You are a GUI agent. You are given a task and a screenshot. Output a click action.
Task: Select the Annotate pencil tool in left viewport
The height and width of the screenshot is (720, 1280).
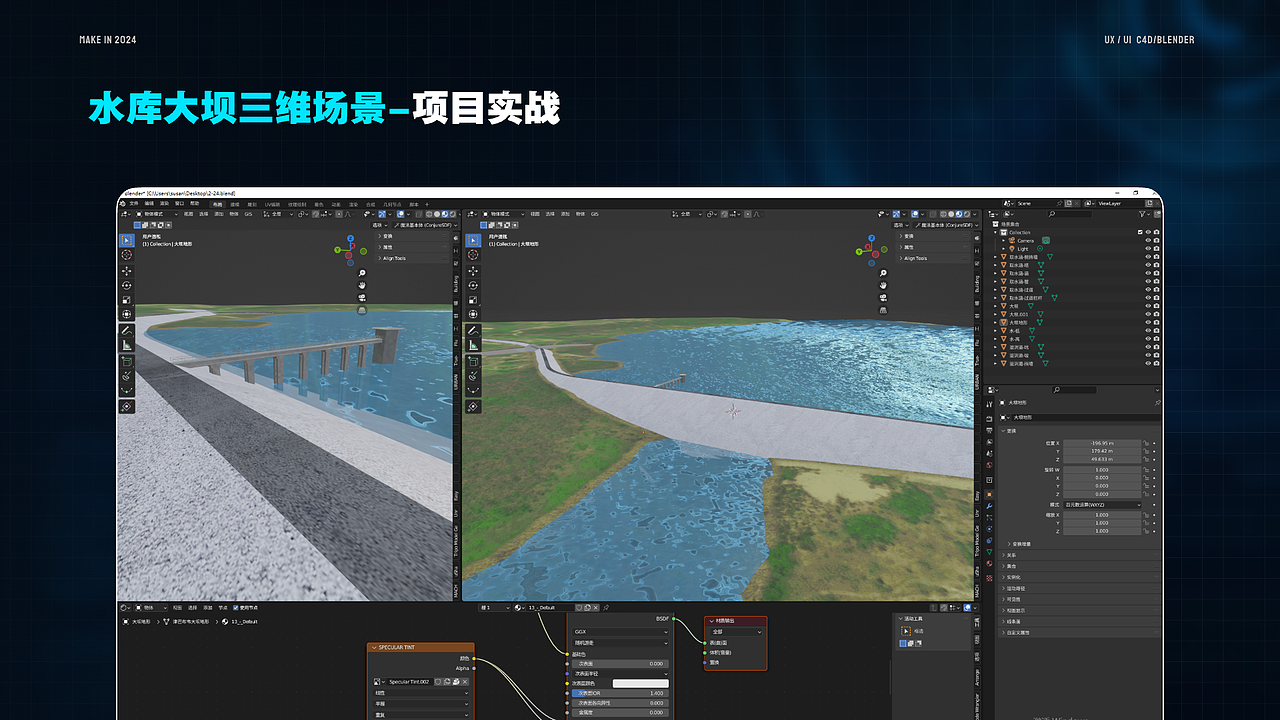(127, 330)
